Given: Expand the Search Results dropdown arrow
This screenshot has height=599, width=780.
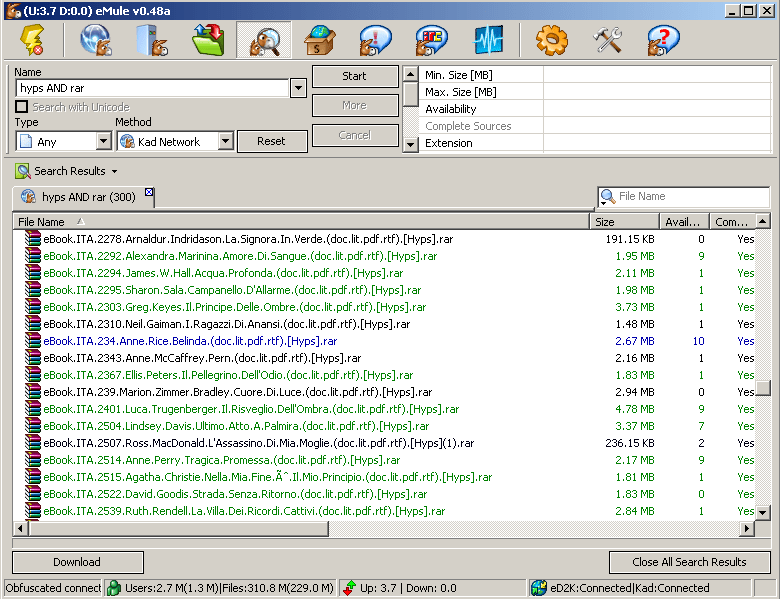Looking at the screenshot, I should click(x=114, y=172).
